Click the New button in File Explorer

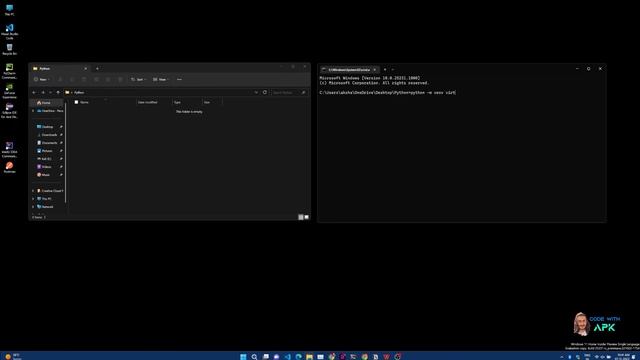point(42,80)
